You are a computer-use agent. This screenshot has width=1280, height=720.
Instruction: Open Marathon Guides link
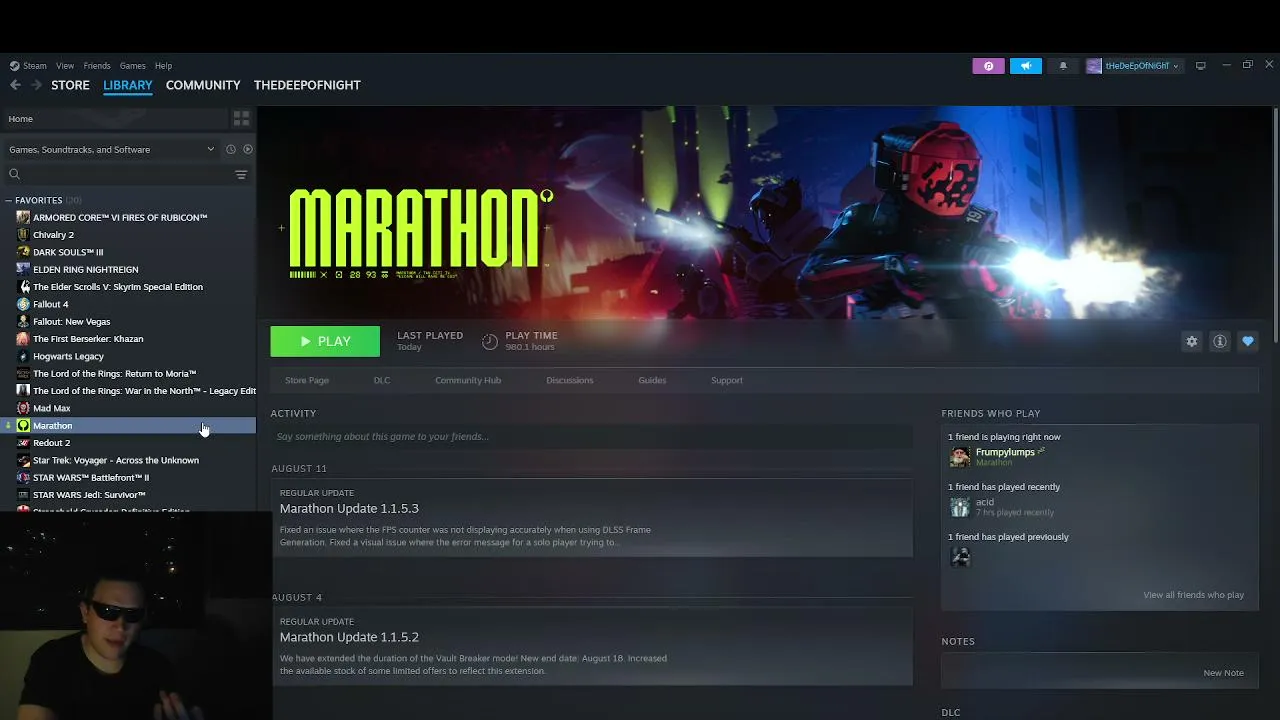tap(652, 380)
